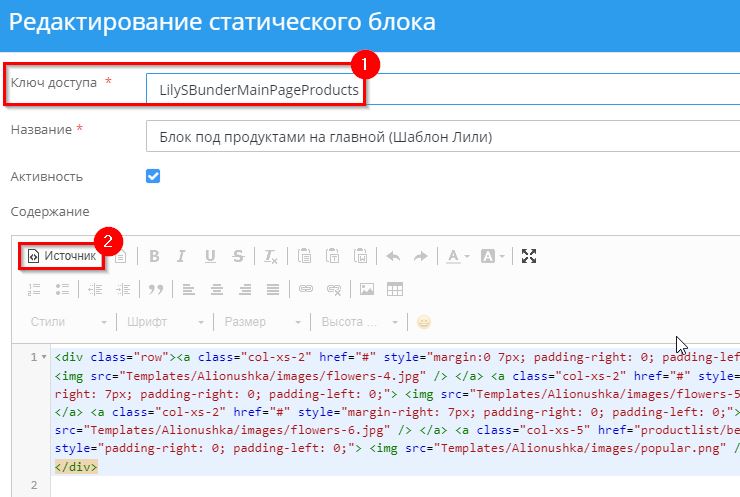Open the Шрифт font dropdown

point(166,322)
